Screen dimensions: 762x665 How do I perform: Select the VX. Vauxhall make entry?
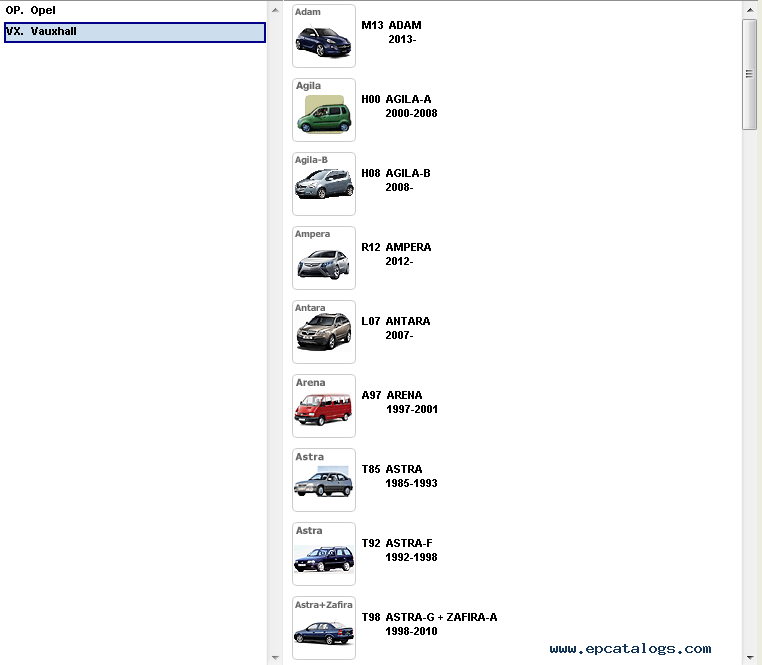(135, 32)
